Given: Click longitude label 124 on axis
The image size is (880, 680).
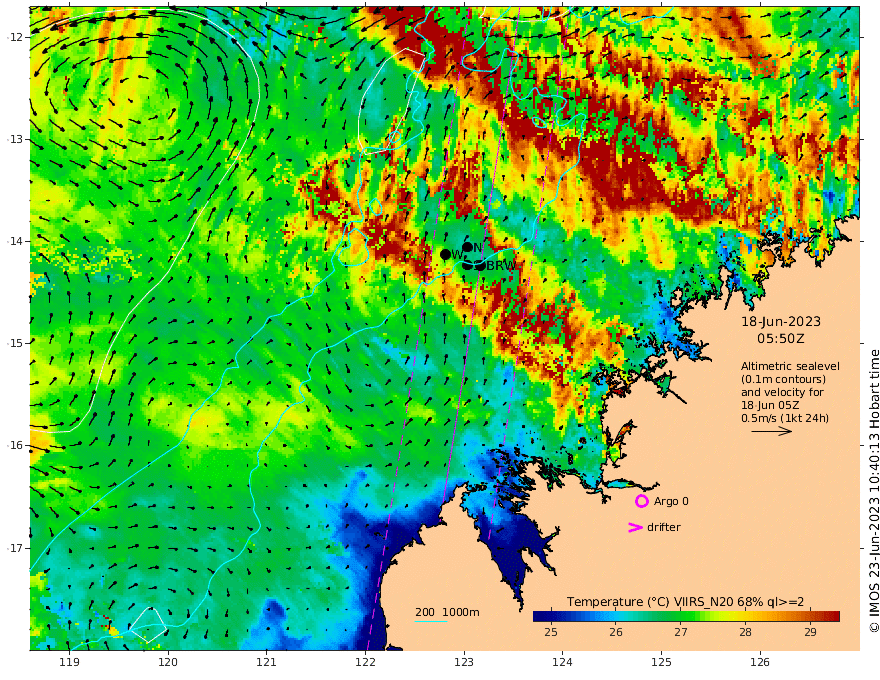Looking at the screenshot, I should tap(562, 663).
